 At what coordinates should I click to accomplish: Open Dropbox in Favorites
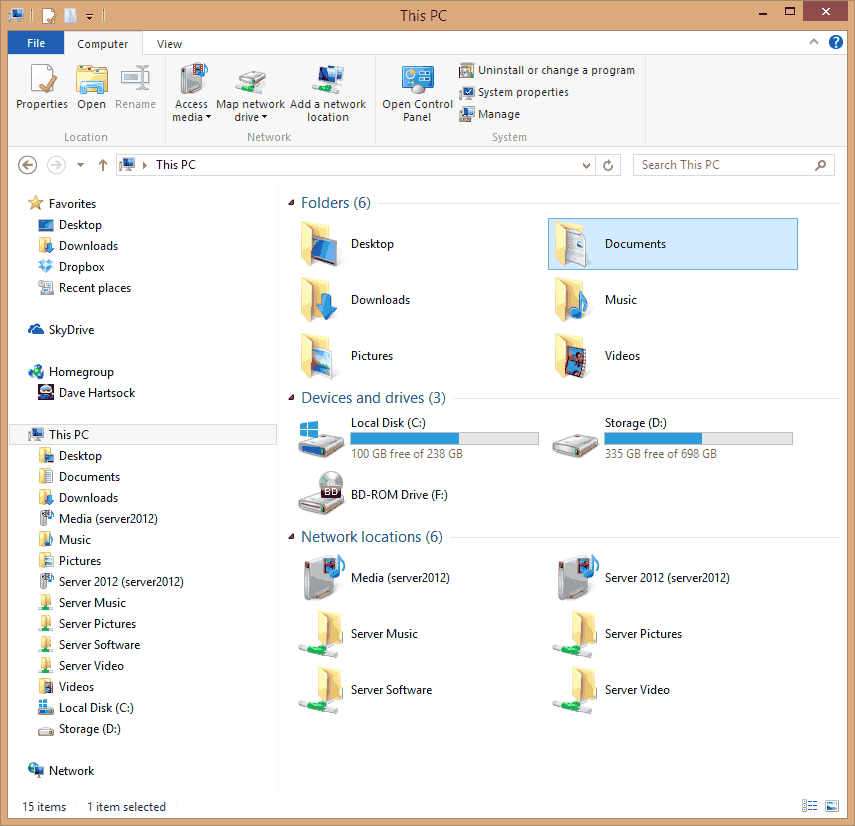coord(81,267)
